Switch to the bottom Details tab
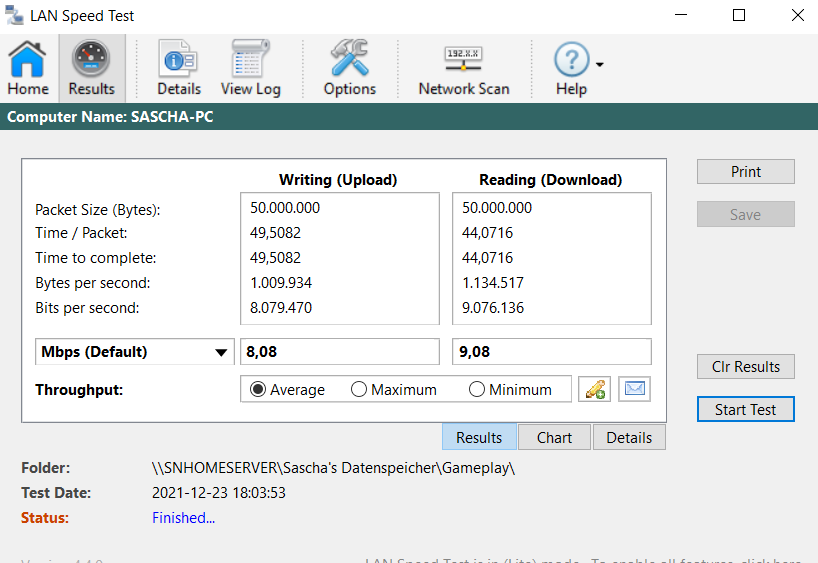This screenshot has width=818, height=563. coord(629,437)
